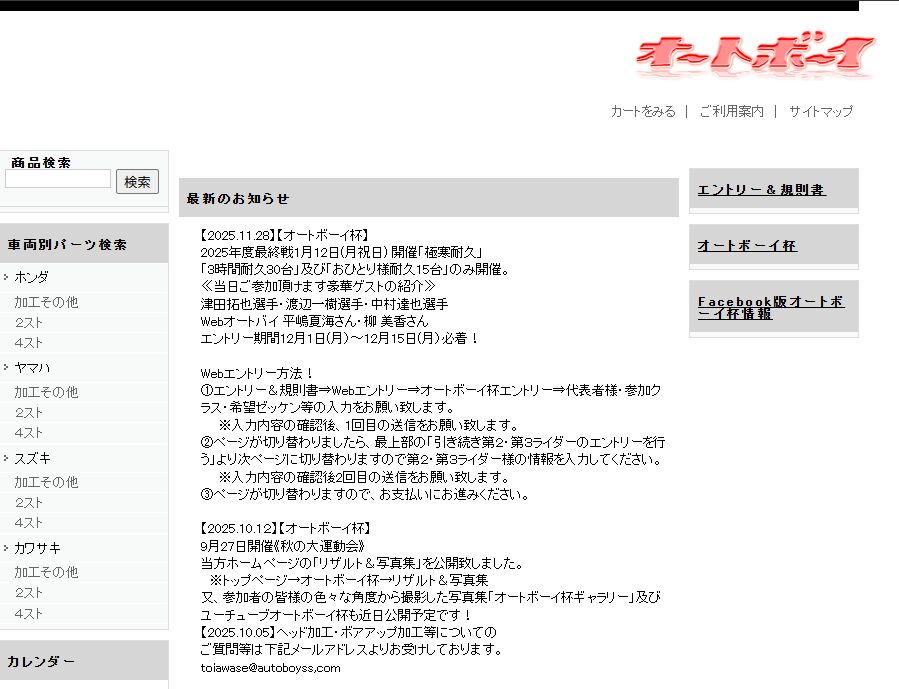Open the エントリー＆規則書 link
This screenshot has height=689, width=899.
click(x=761, y=190)
